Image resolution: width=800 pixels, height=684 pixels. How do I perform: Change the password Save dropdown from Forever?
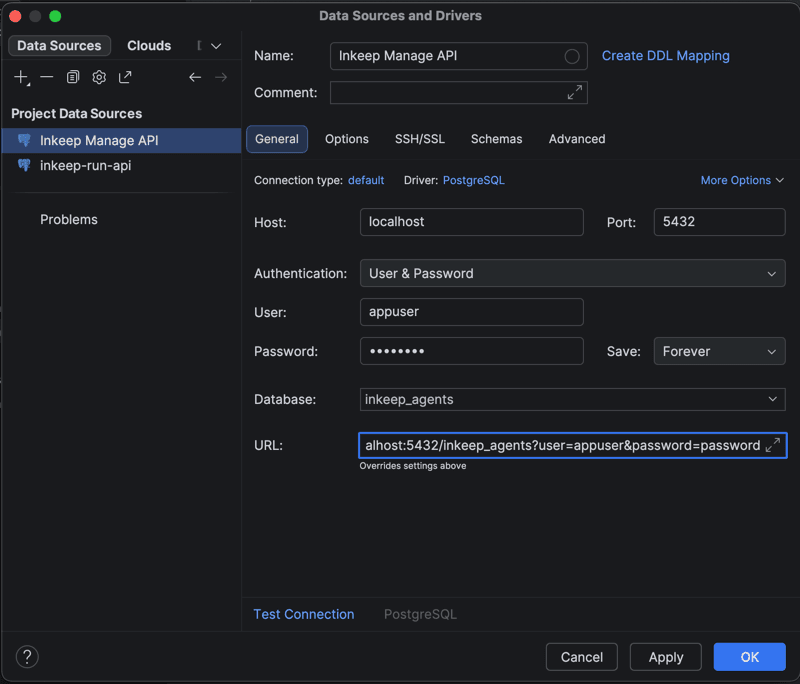pyautogui.click(x=719, y=351)
